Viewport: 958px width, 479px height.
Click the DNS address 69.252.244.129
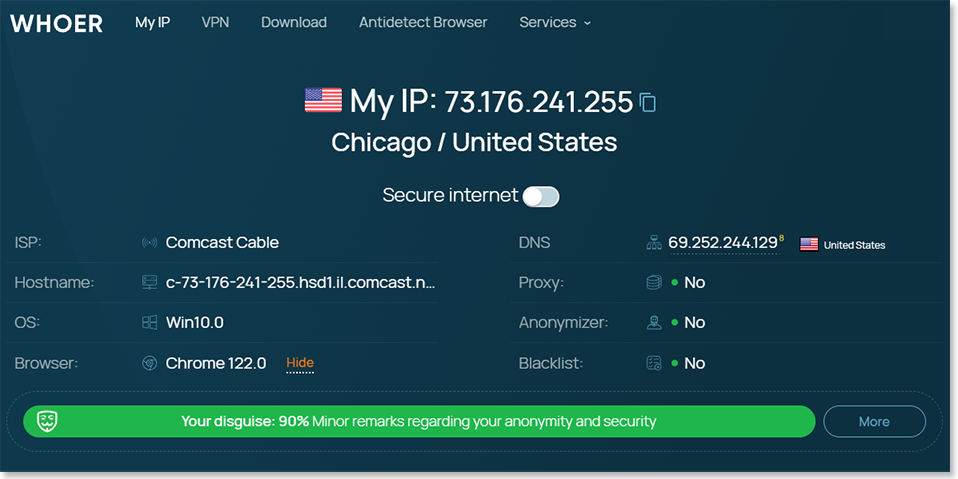(722, 243)
